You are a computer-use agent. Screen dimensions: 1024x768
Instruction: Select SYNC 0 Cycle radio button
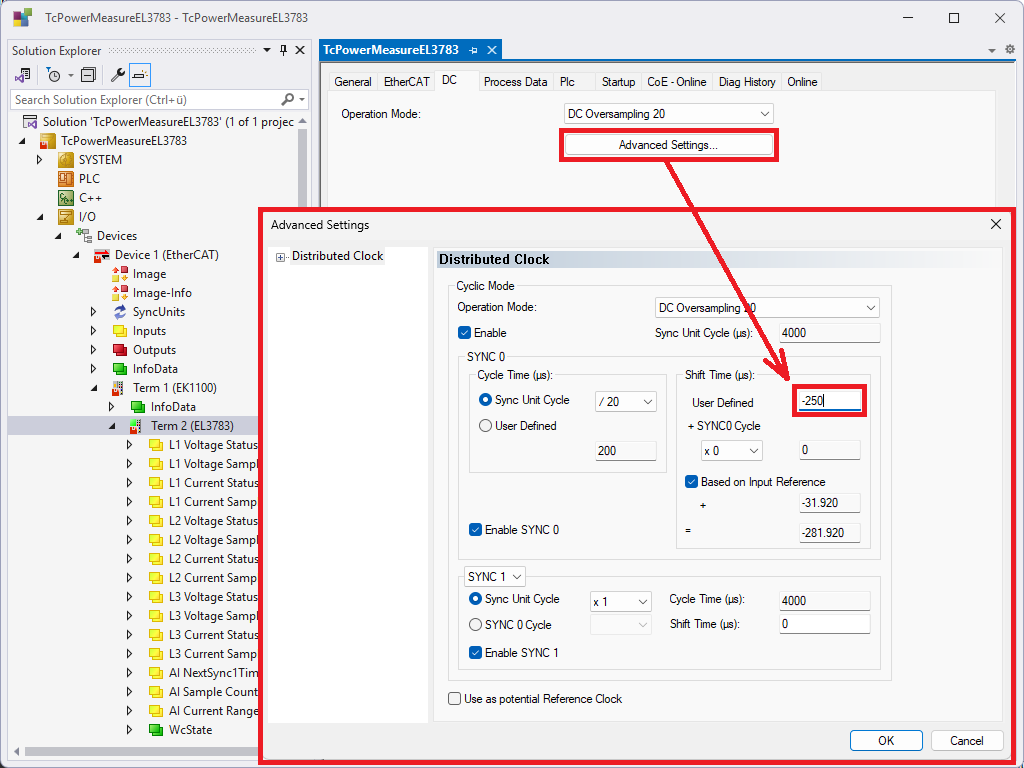475,625
